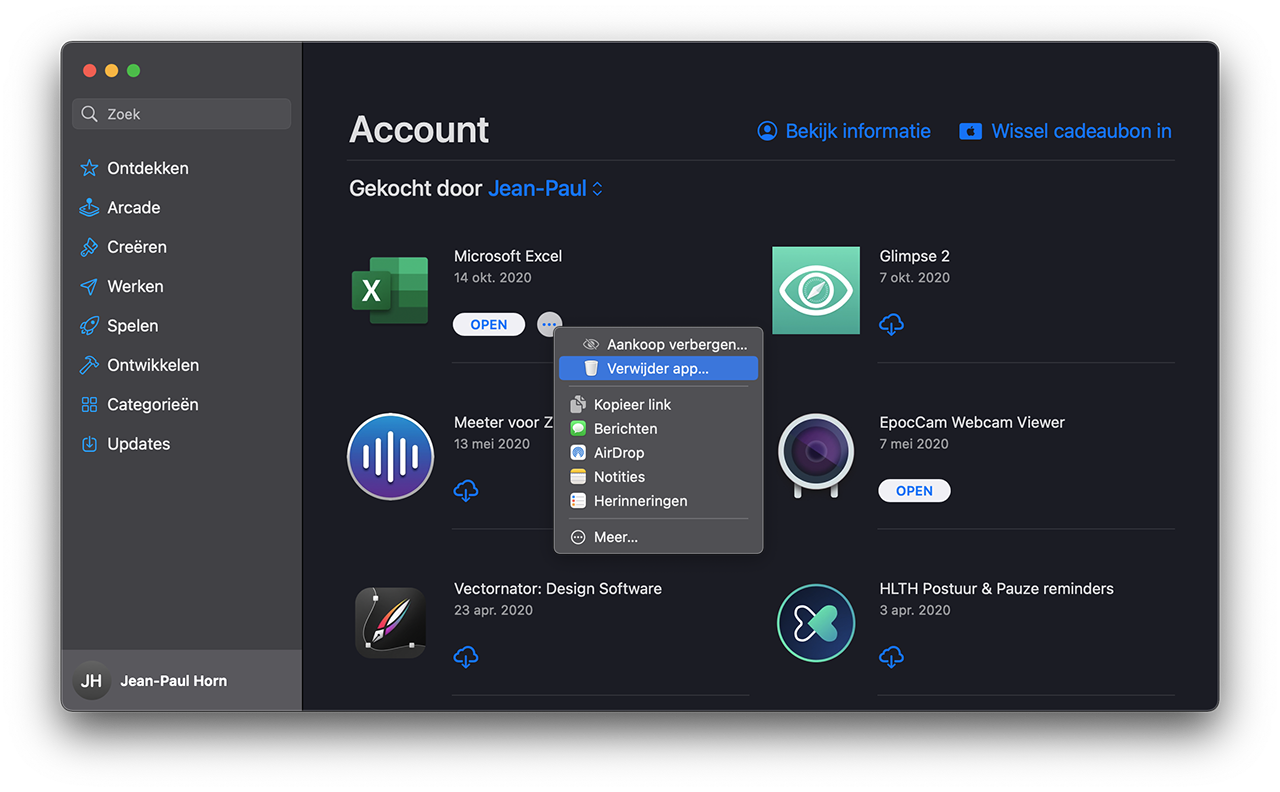Click the 3 apr. 2020 purchase date
This screenshot has width=1280, height=792.
tap(915, 610)
